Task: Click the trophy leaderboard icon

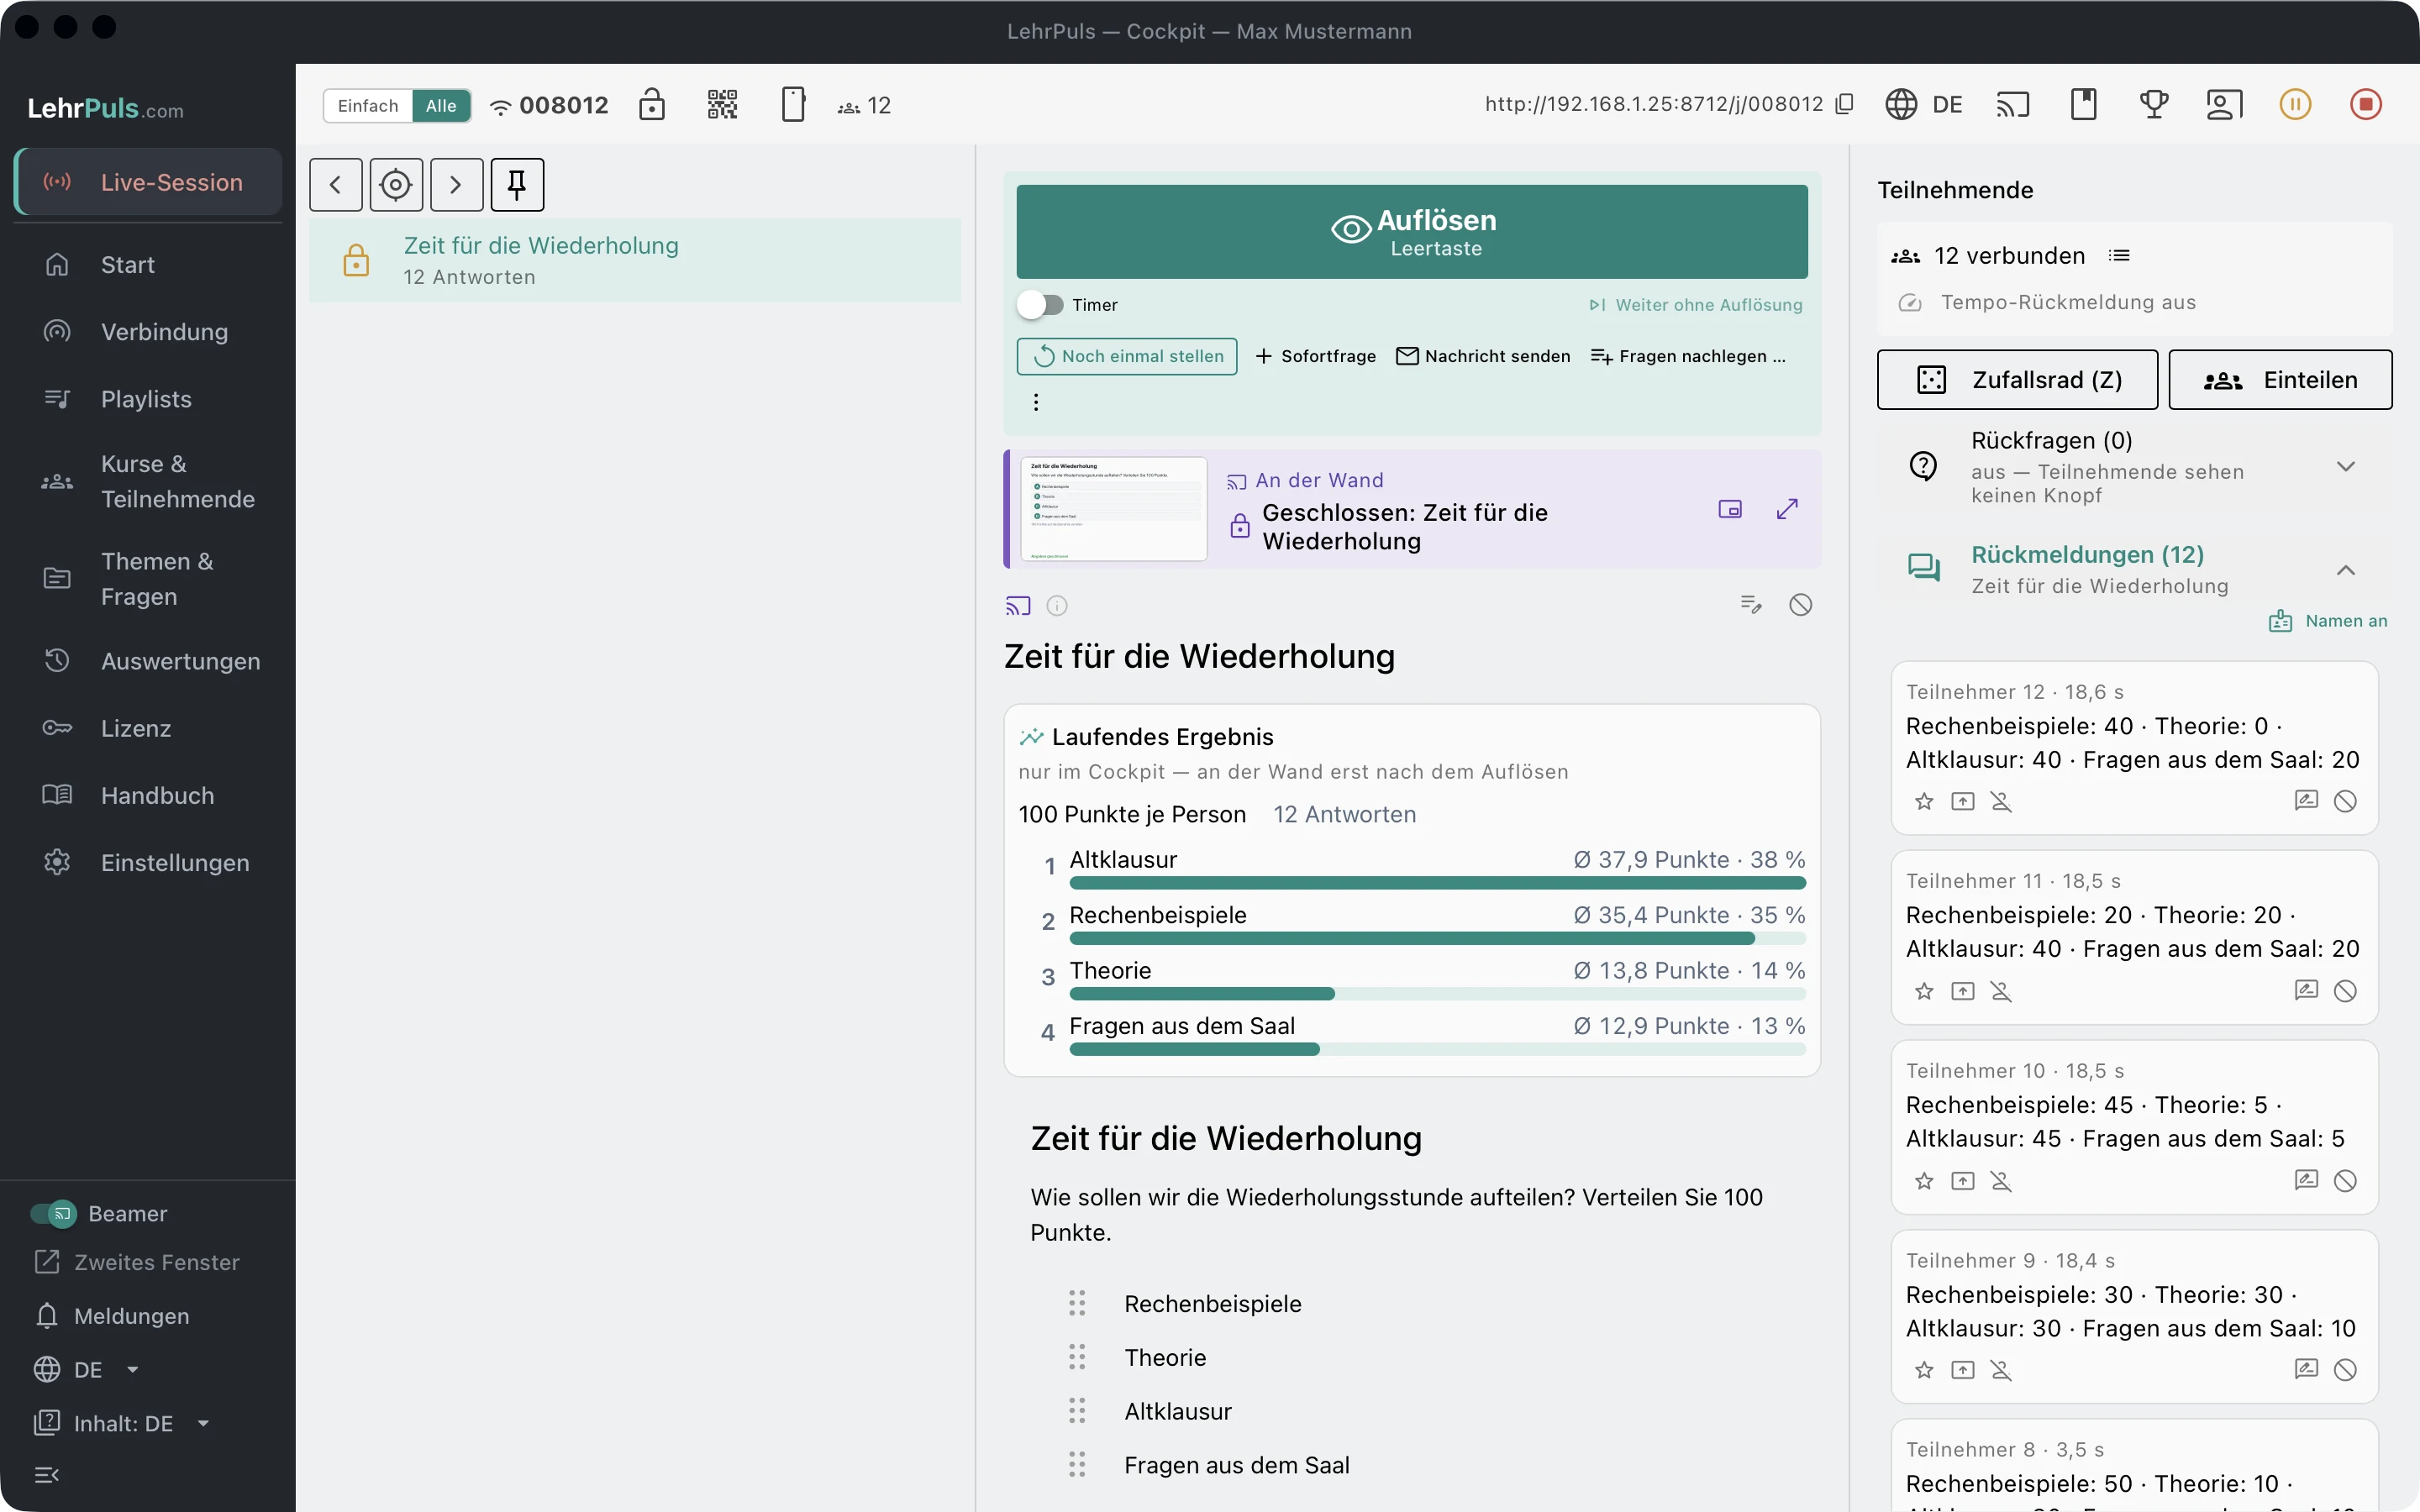Action: pyautogui.click(x=2154, y=104)
